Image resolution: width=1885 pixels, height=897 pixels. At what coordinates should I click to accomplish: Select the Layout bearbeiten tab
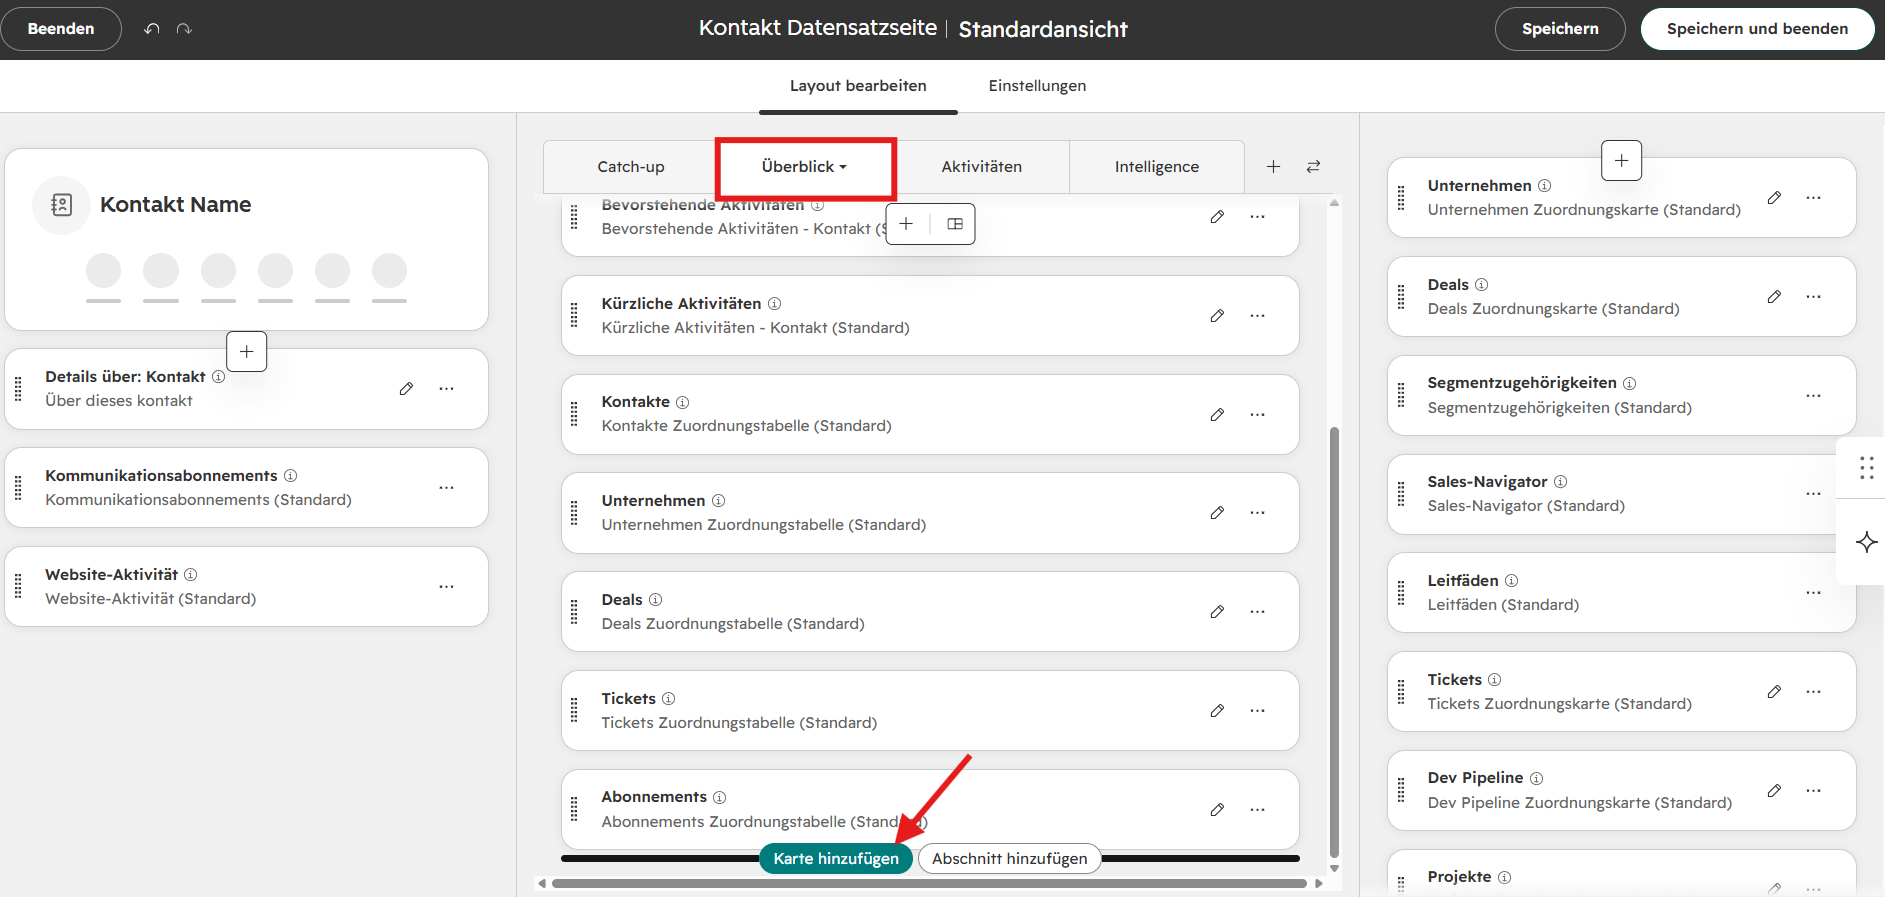pyautogui.click(x=858, y=86)
